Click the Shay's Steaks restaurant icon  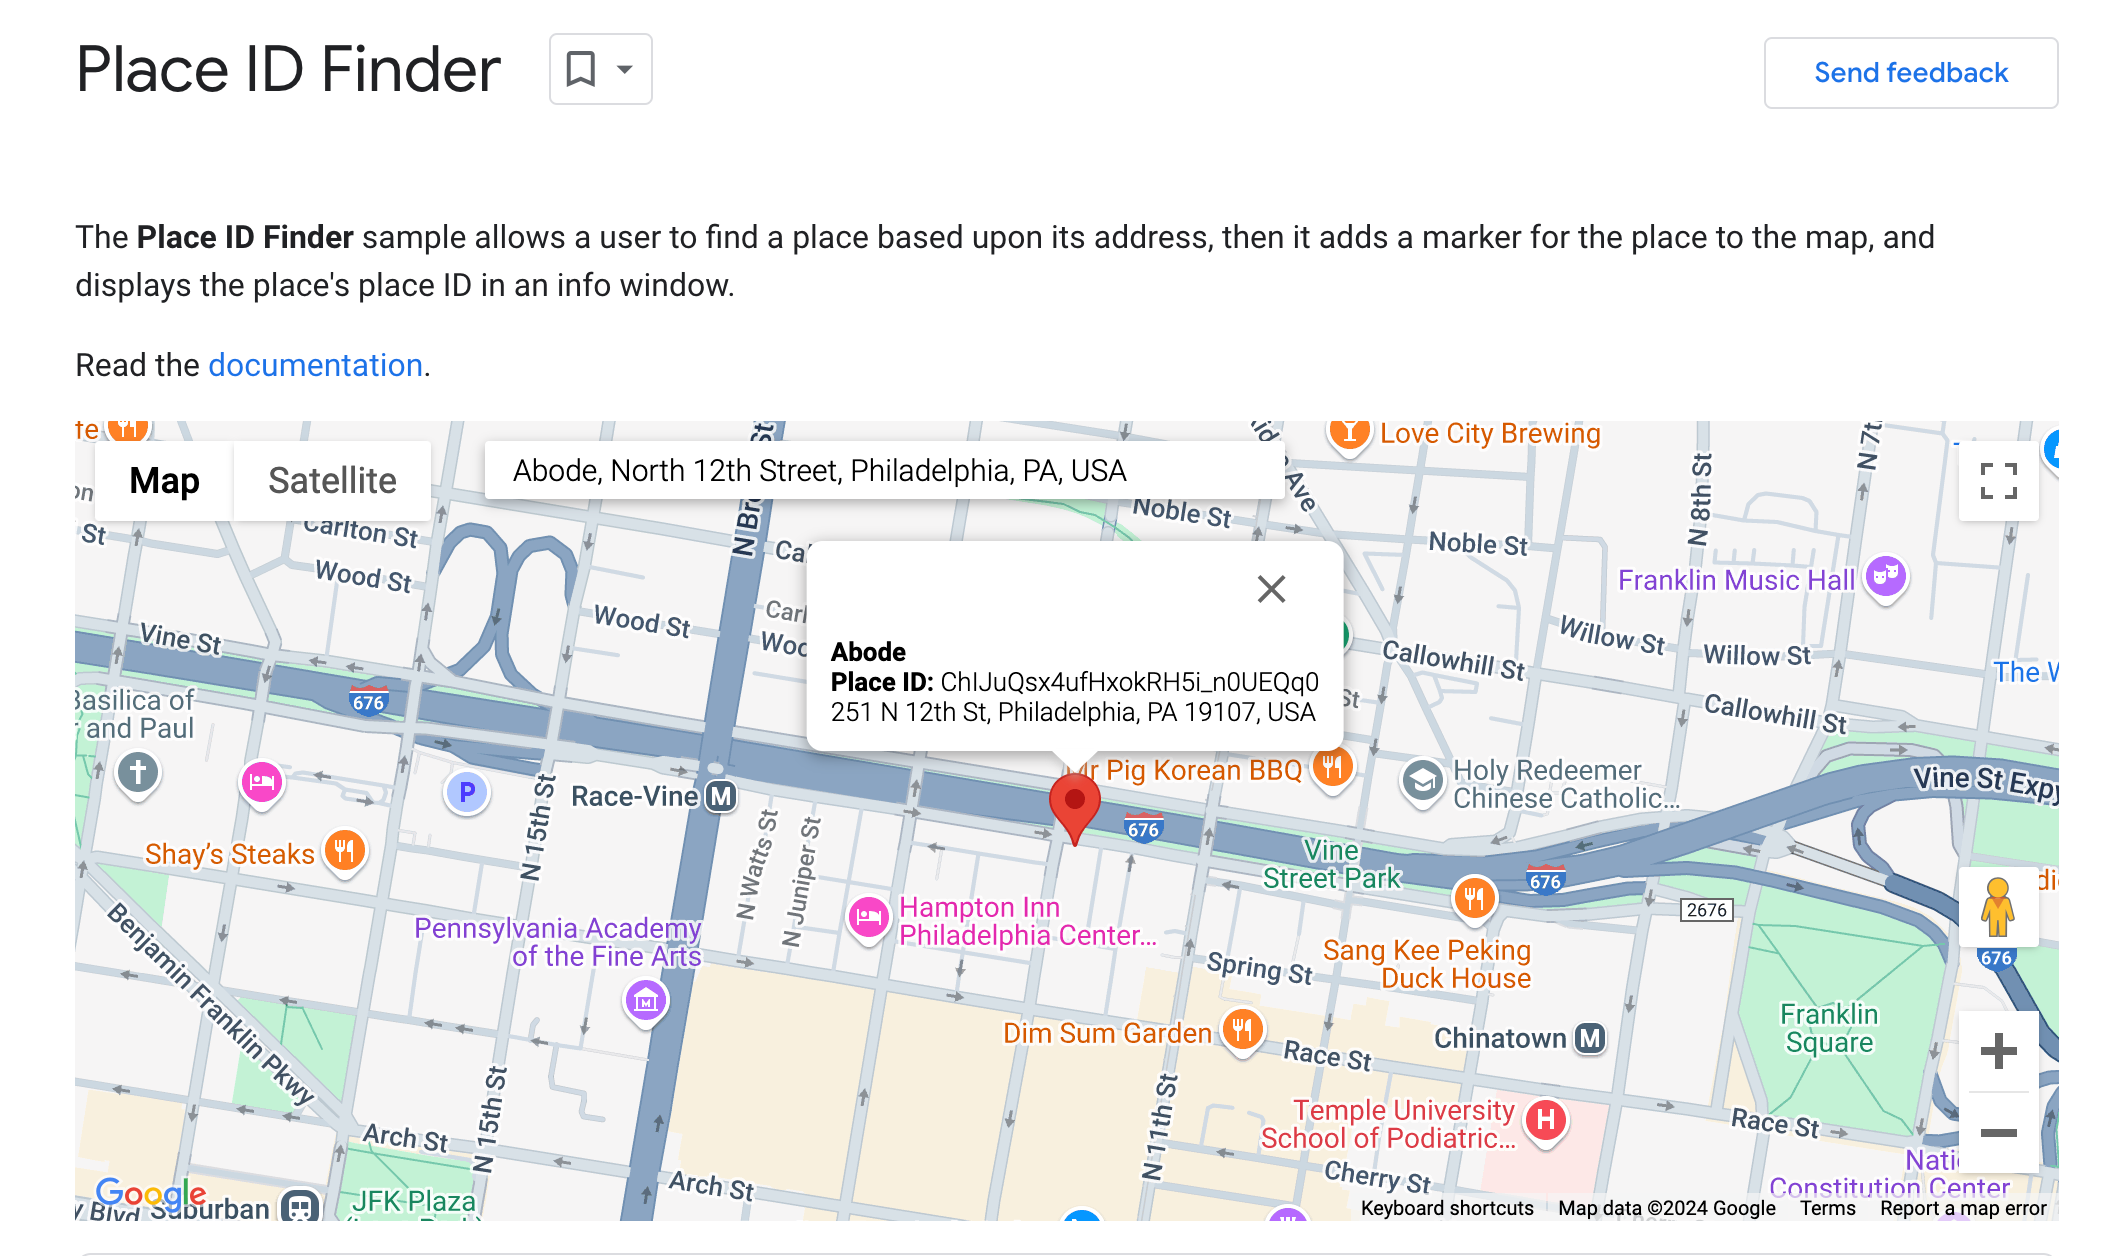click(x=344, y=851)
